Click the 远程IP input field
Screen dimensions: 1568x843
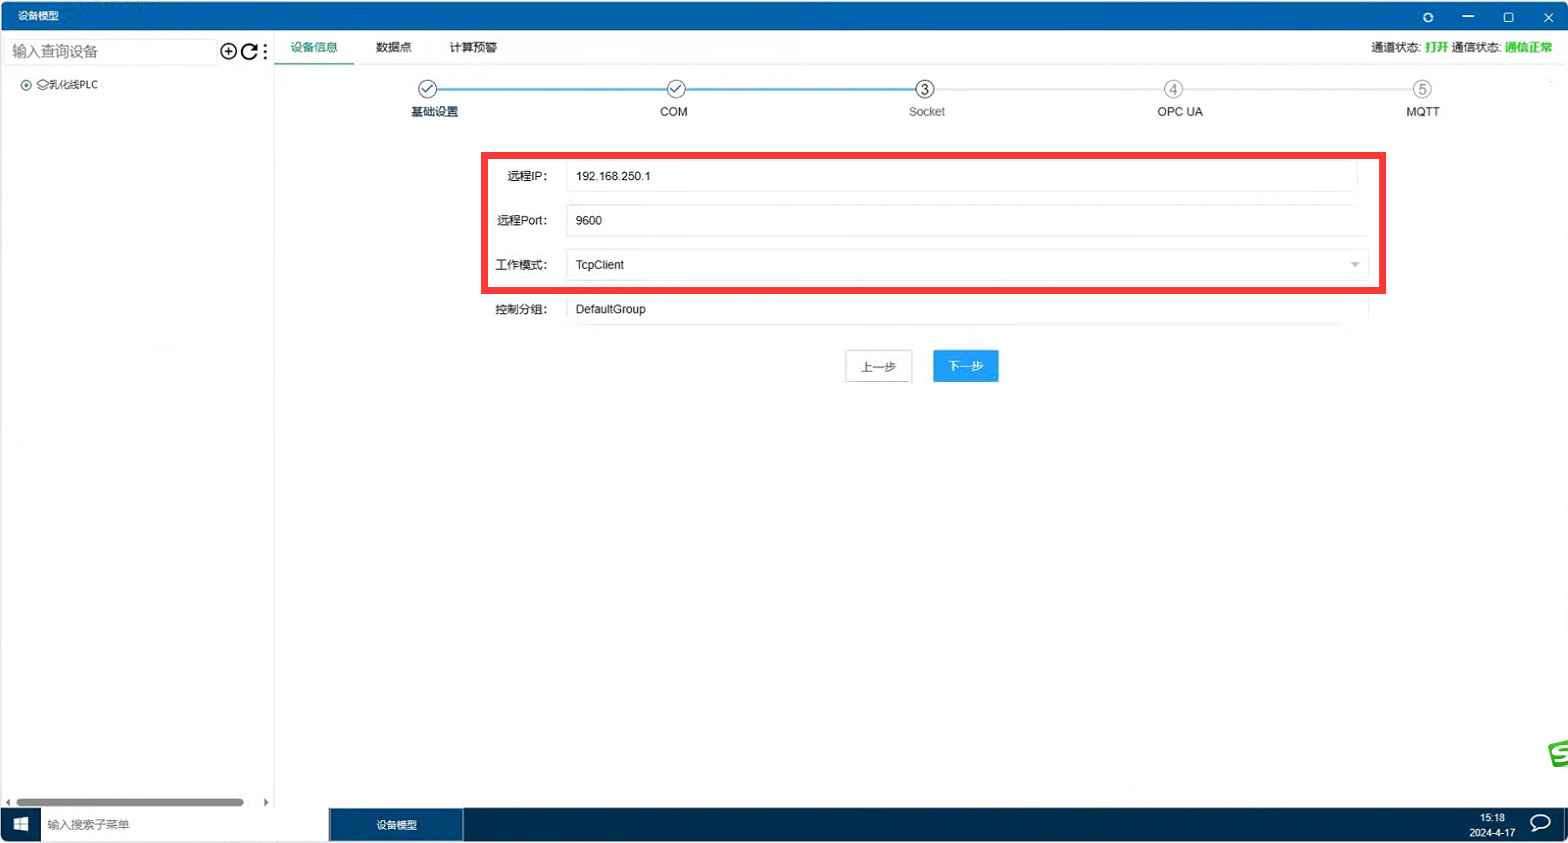(962, 176)
